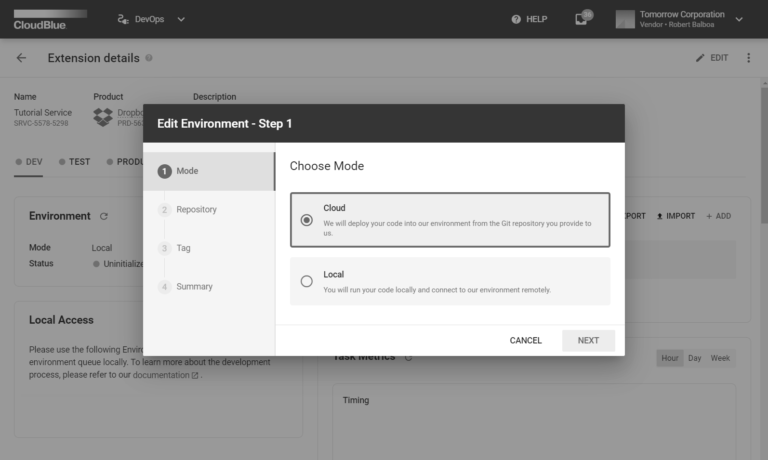The image size is (768, 460).
Task: Click the Local mode value text
Action: pos(102,248)
